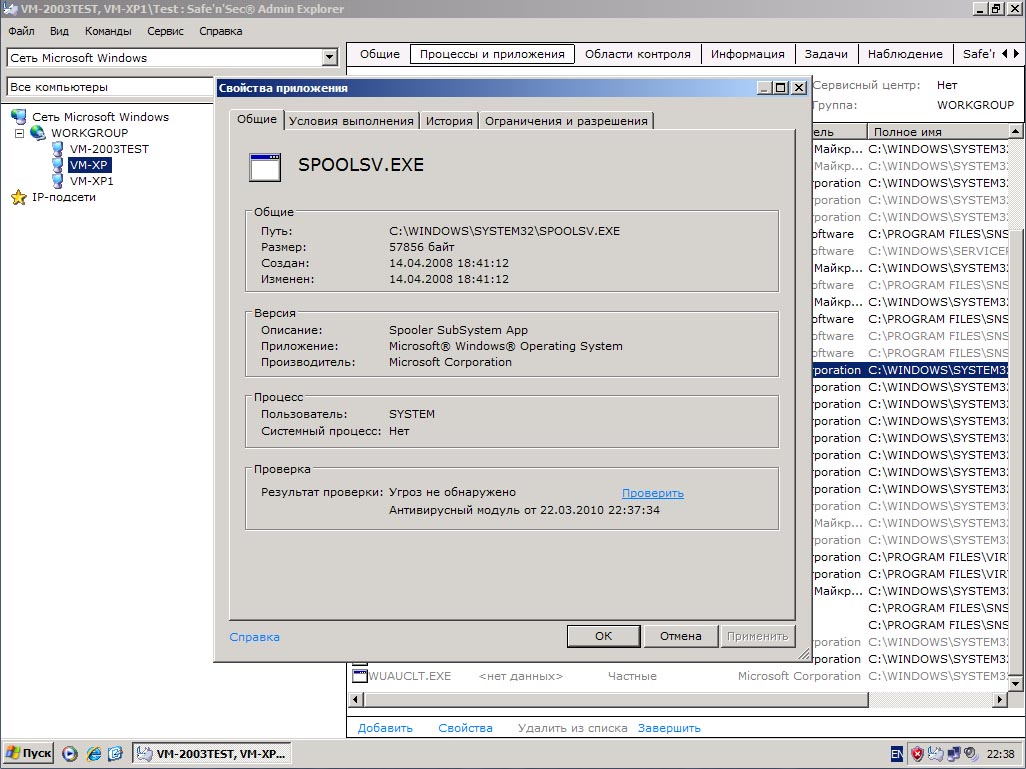
Task: Open Windows Media Player from quick launch
Action: tap(70, 754)
